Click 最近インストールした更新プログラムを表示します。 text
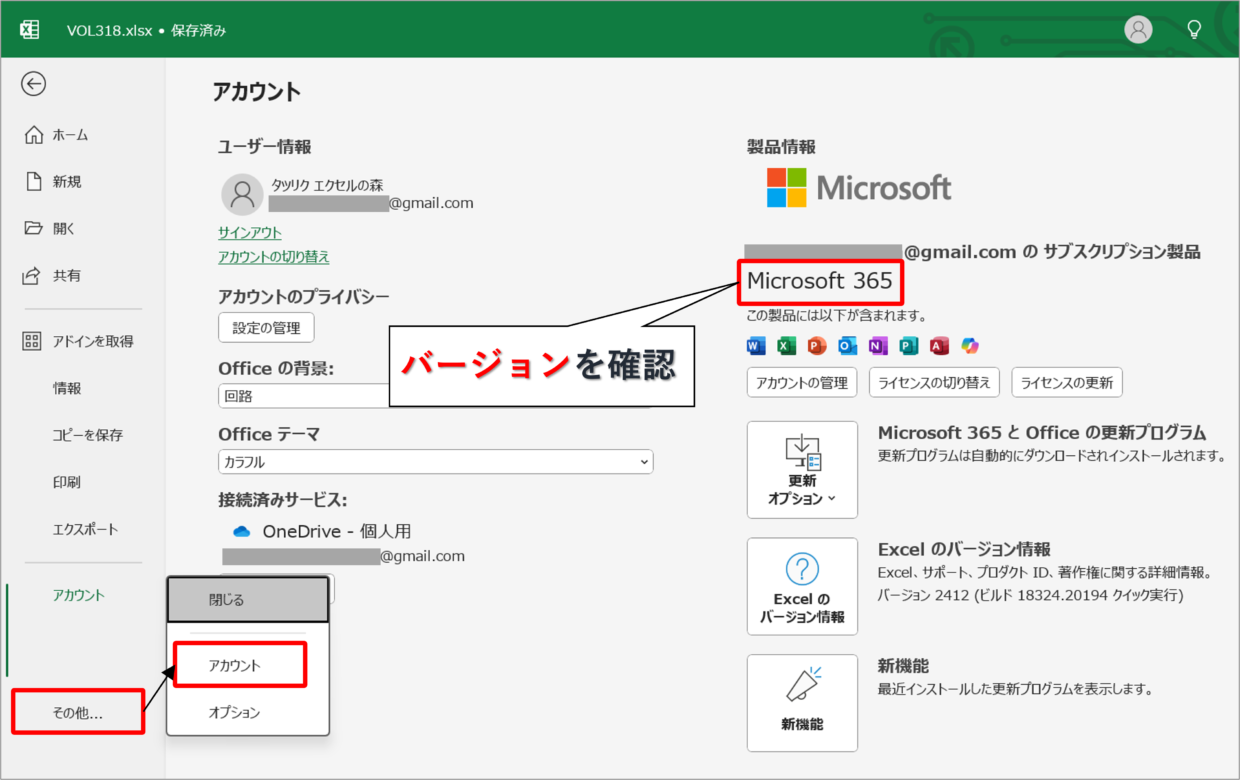This screenshot has width=1240, height=780. (1016, 689)
